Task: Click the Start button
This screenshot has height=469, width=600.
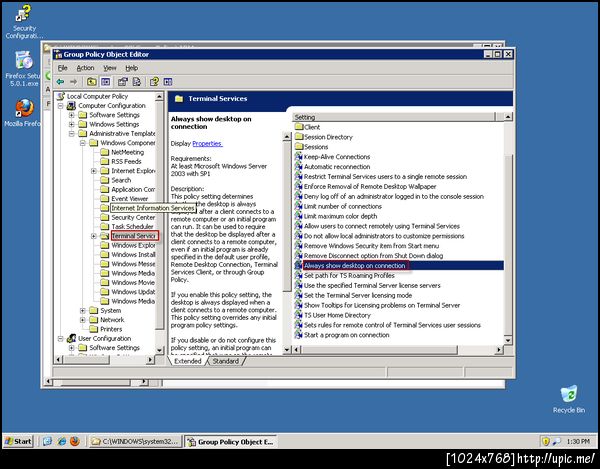Action: [18, 441]
